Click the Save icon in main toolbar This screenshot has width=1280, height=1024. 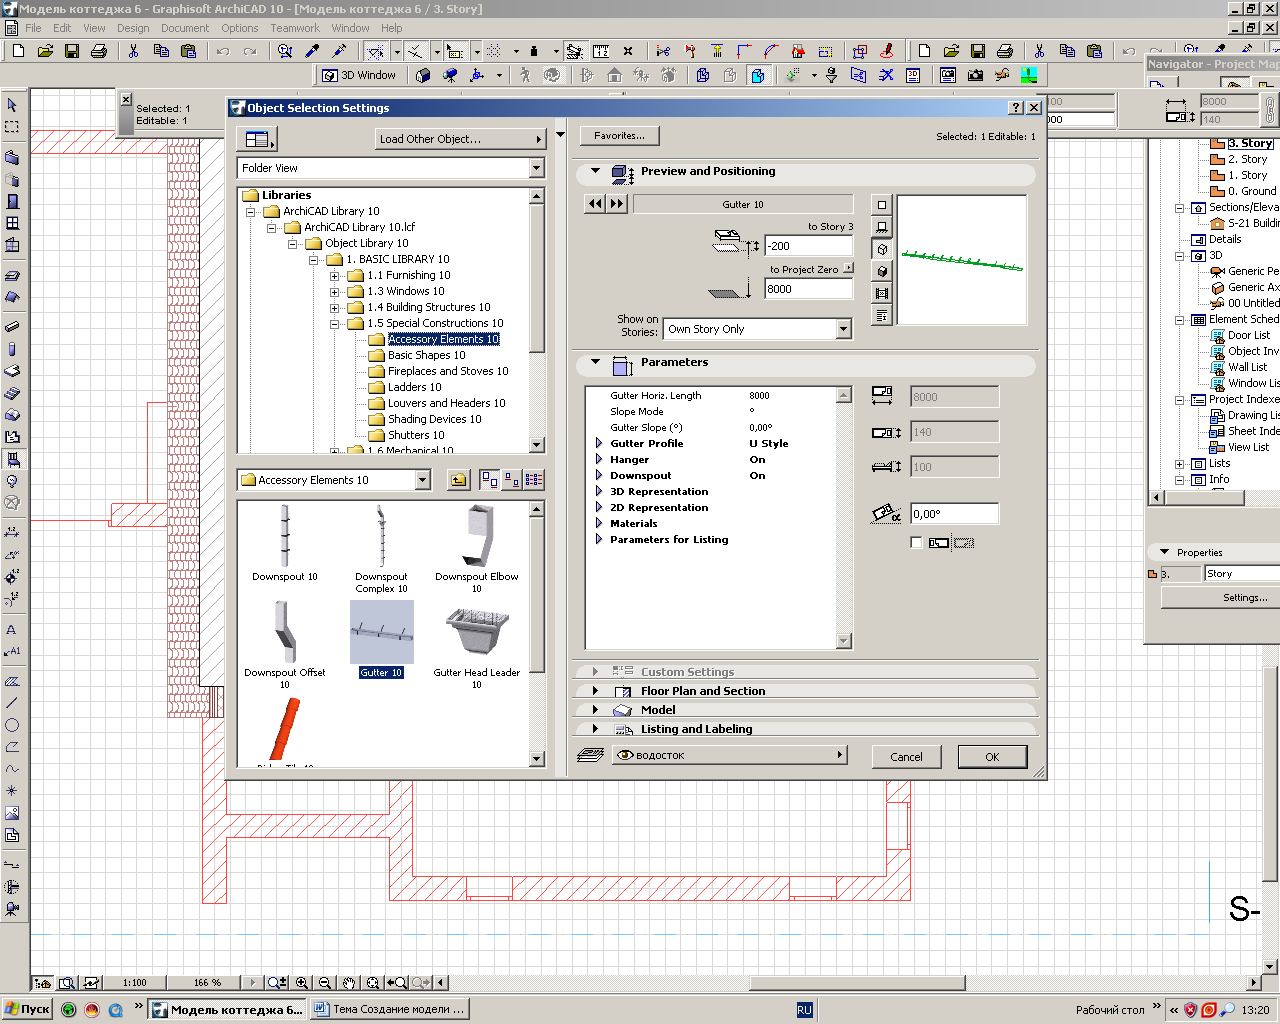(72, 51)
